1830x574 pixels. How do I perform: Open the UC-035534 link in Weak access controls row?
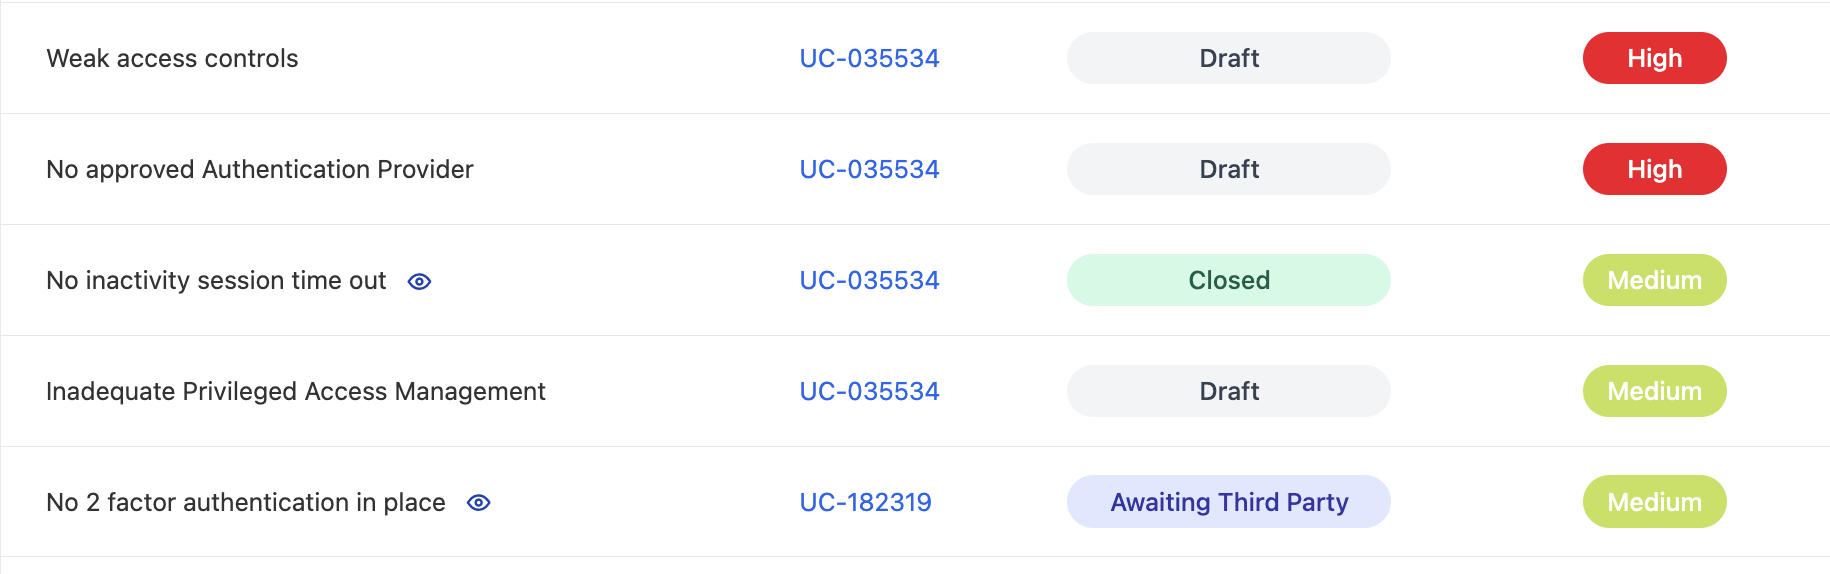point(869,58)
